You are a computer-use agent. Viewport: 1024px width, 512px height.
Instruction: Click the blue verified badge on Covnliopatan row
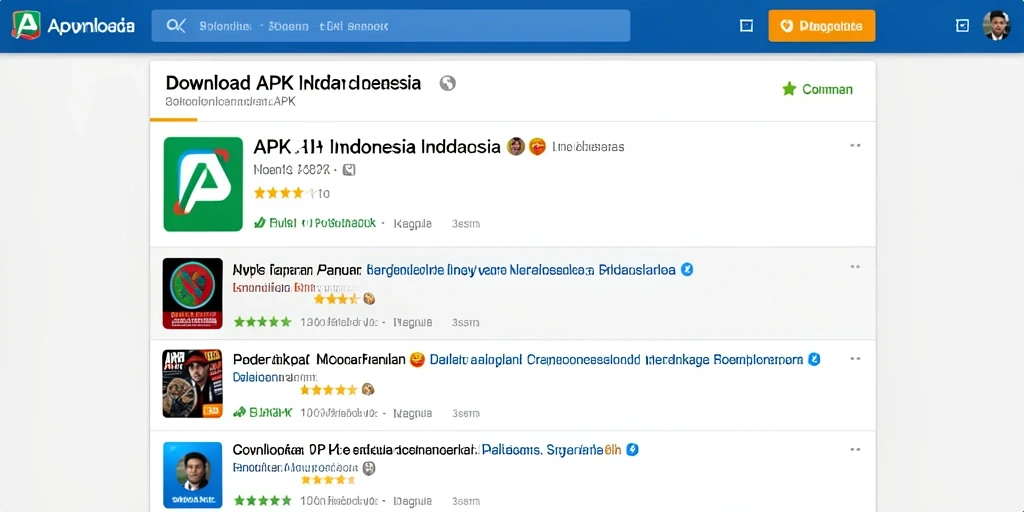[x=632, y=449]
